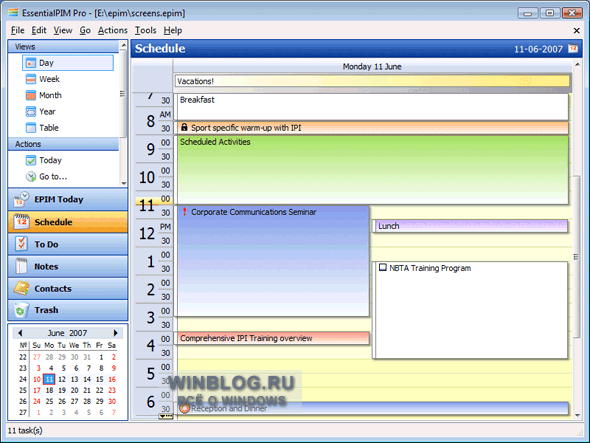Select the Breakfast appointment
Viewport: 590px width, 443px height.
(x=373, y=107)
